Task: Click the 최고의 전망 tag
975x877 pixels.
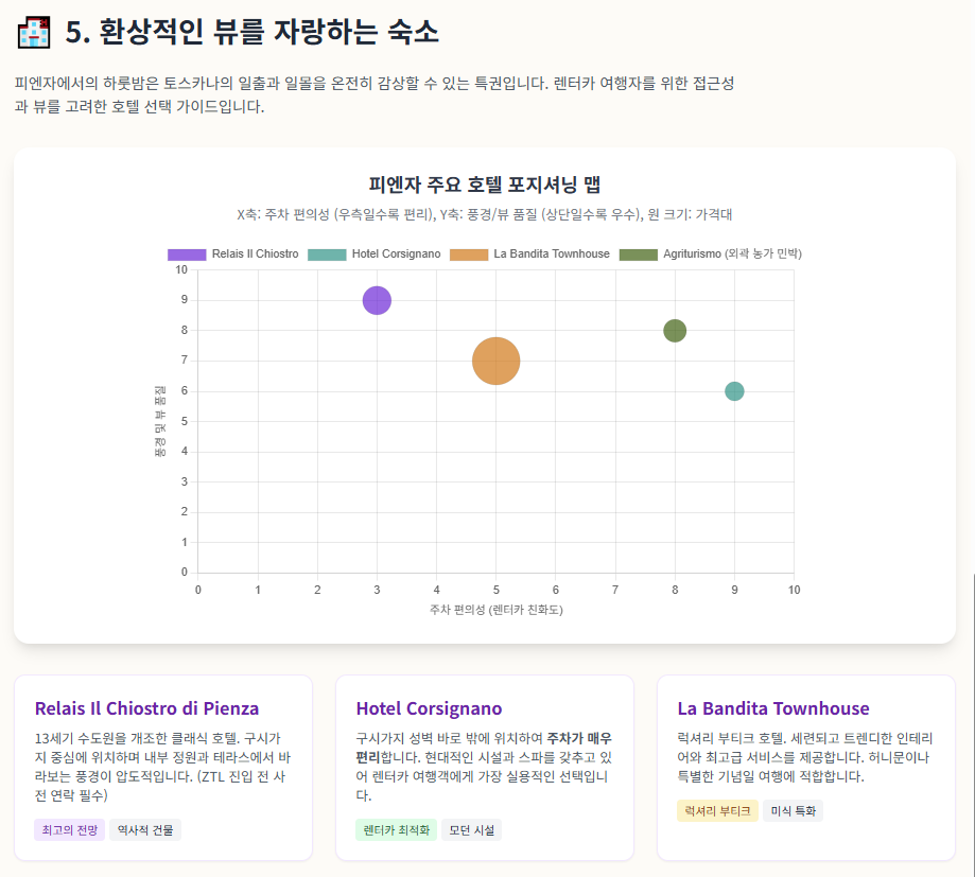Action: (x=70, y=830)
